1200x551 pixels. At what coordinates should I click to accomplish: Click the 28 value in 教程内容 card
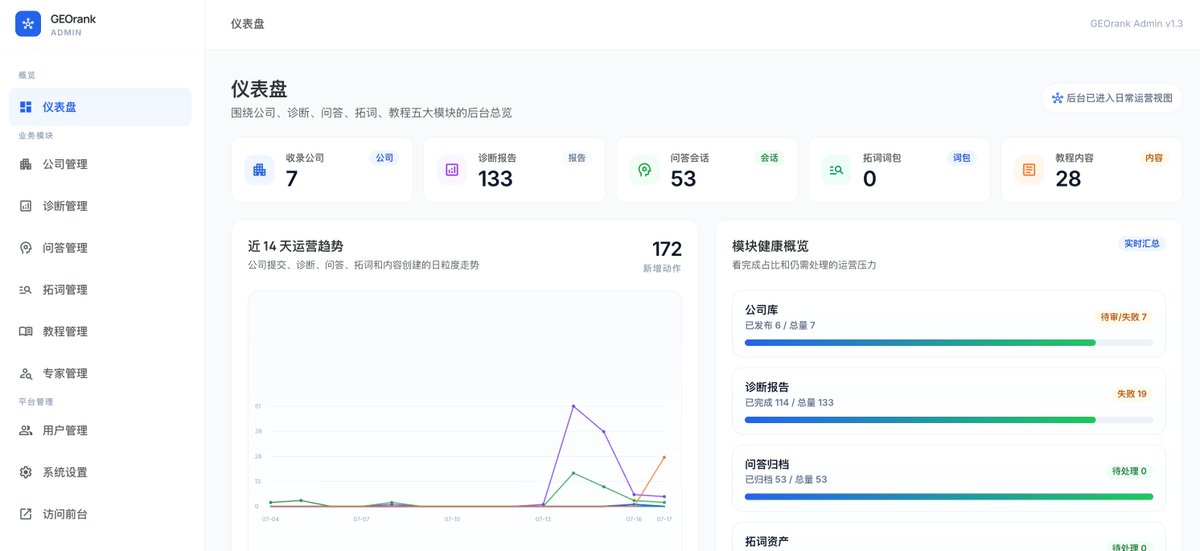click(1068, 179)
